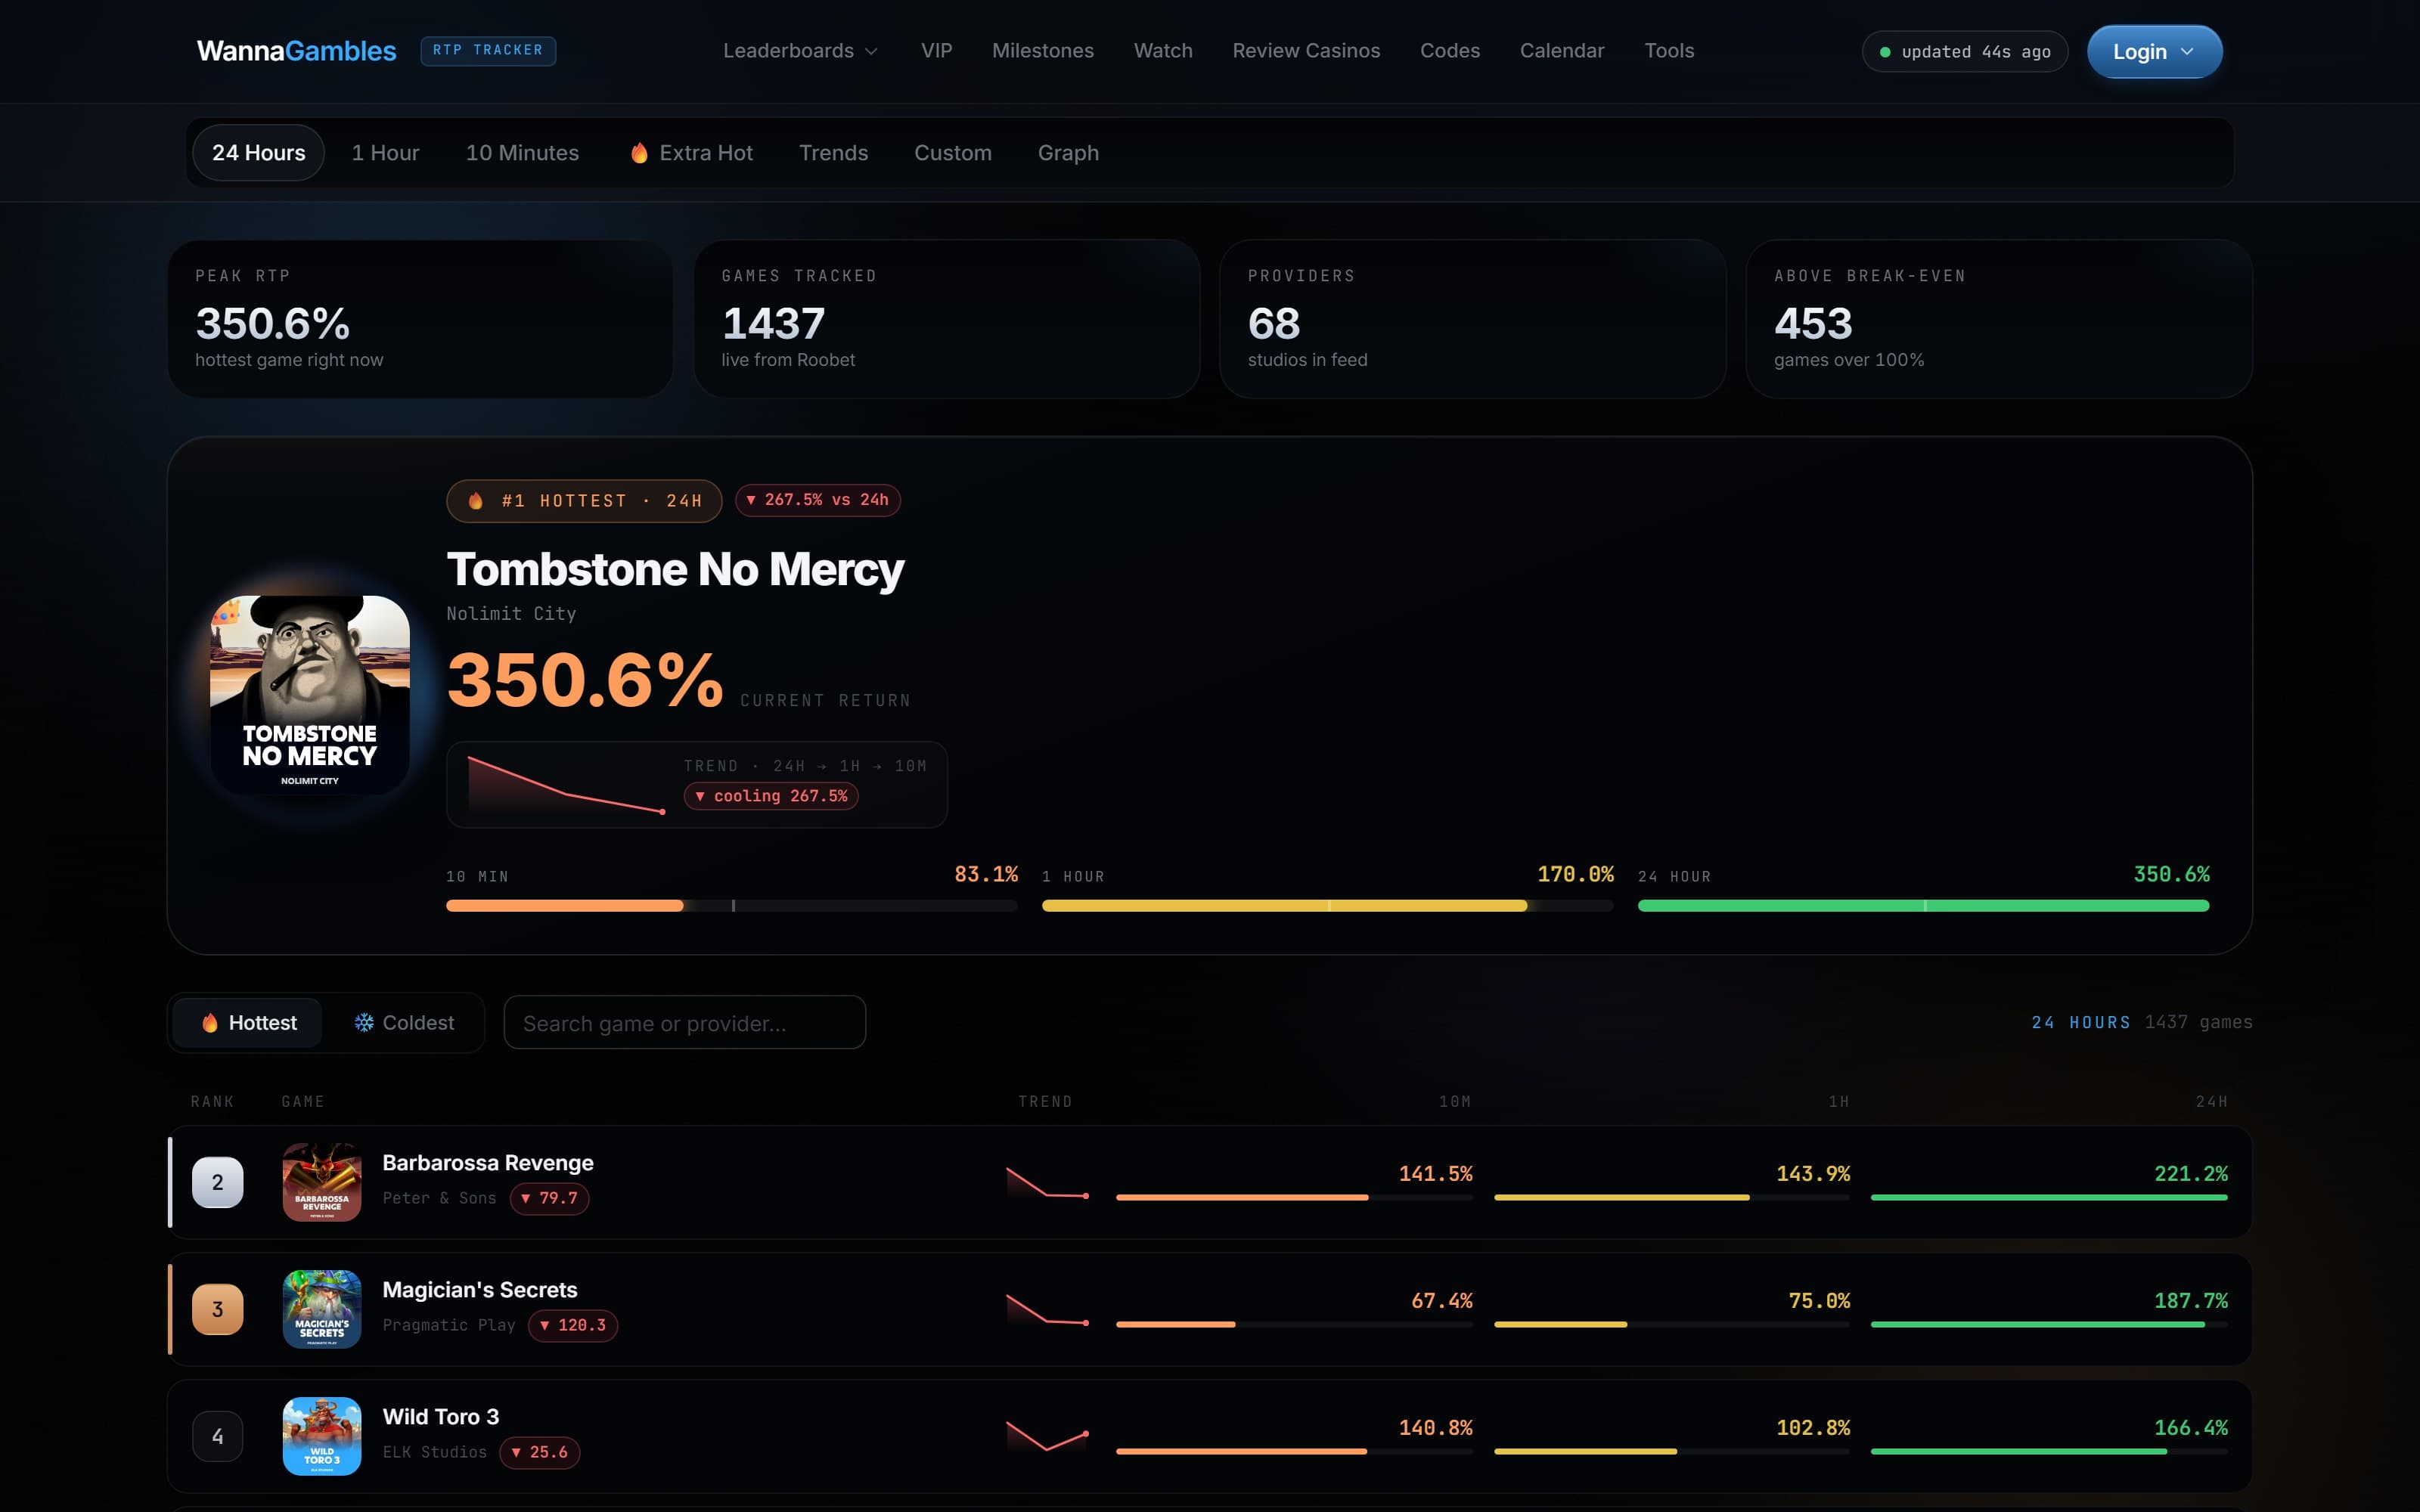Click the Barbarossa Revenge game name

[488, 1163]
